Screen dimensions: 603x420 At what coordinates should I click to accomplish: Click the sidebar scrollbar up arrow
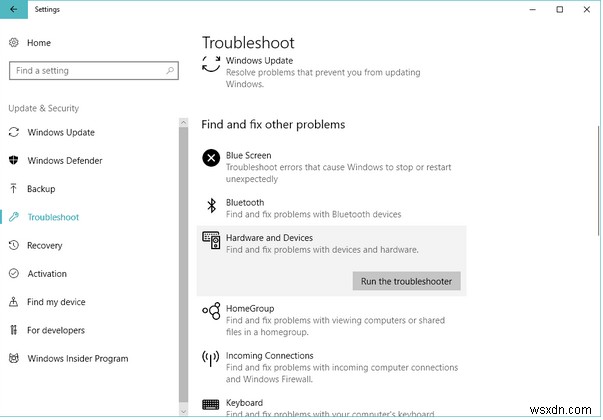(183, 122)
